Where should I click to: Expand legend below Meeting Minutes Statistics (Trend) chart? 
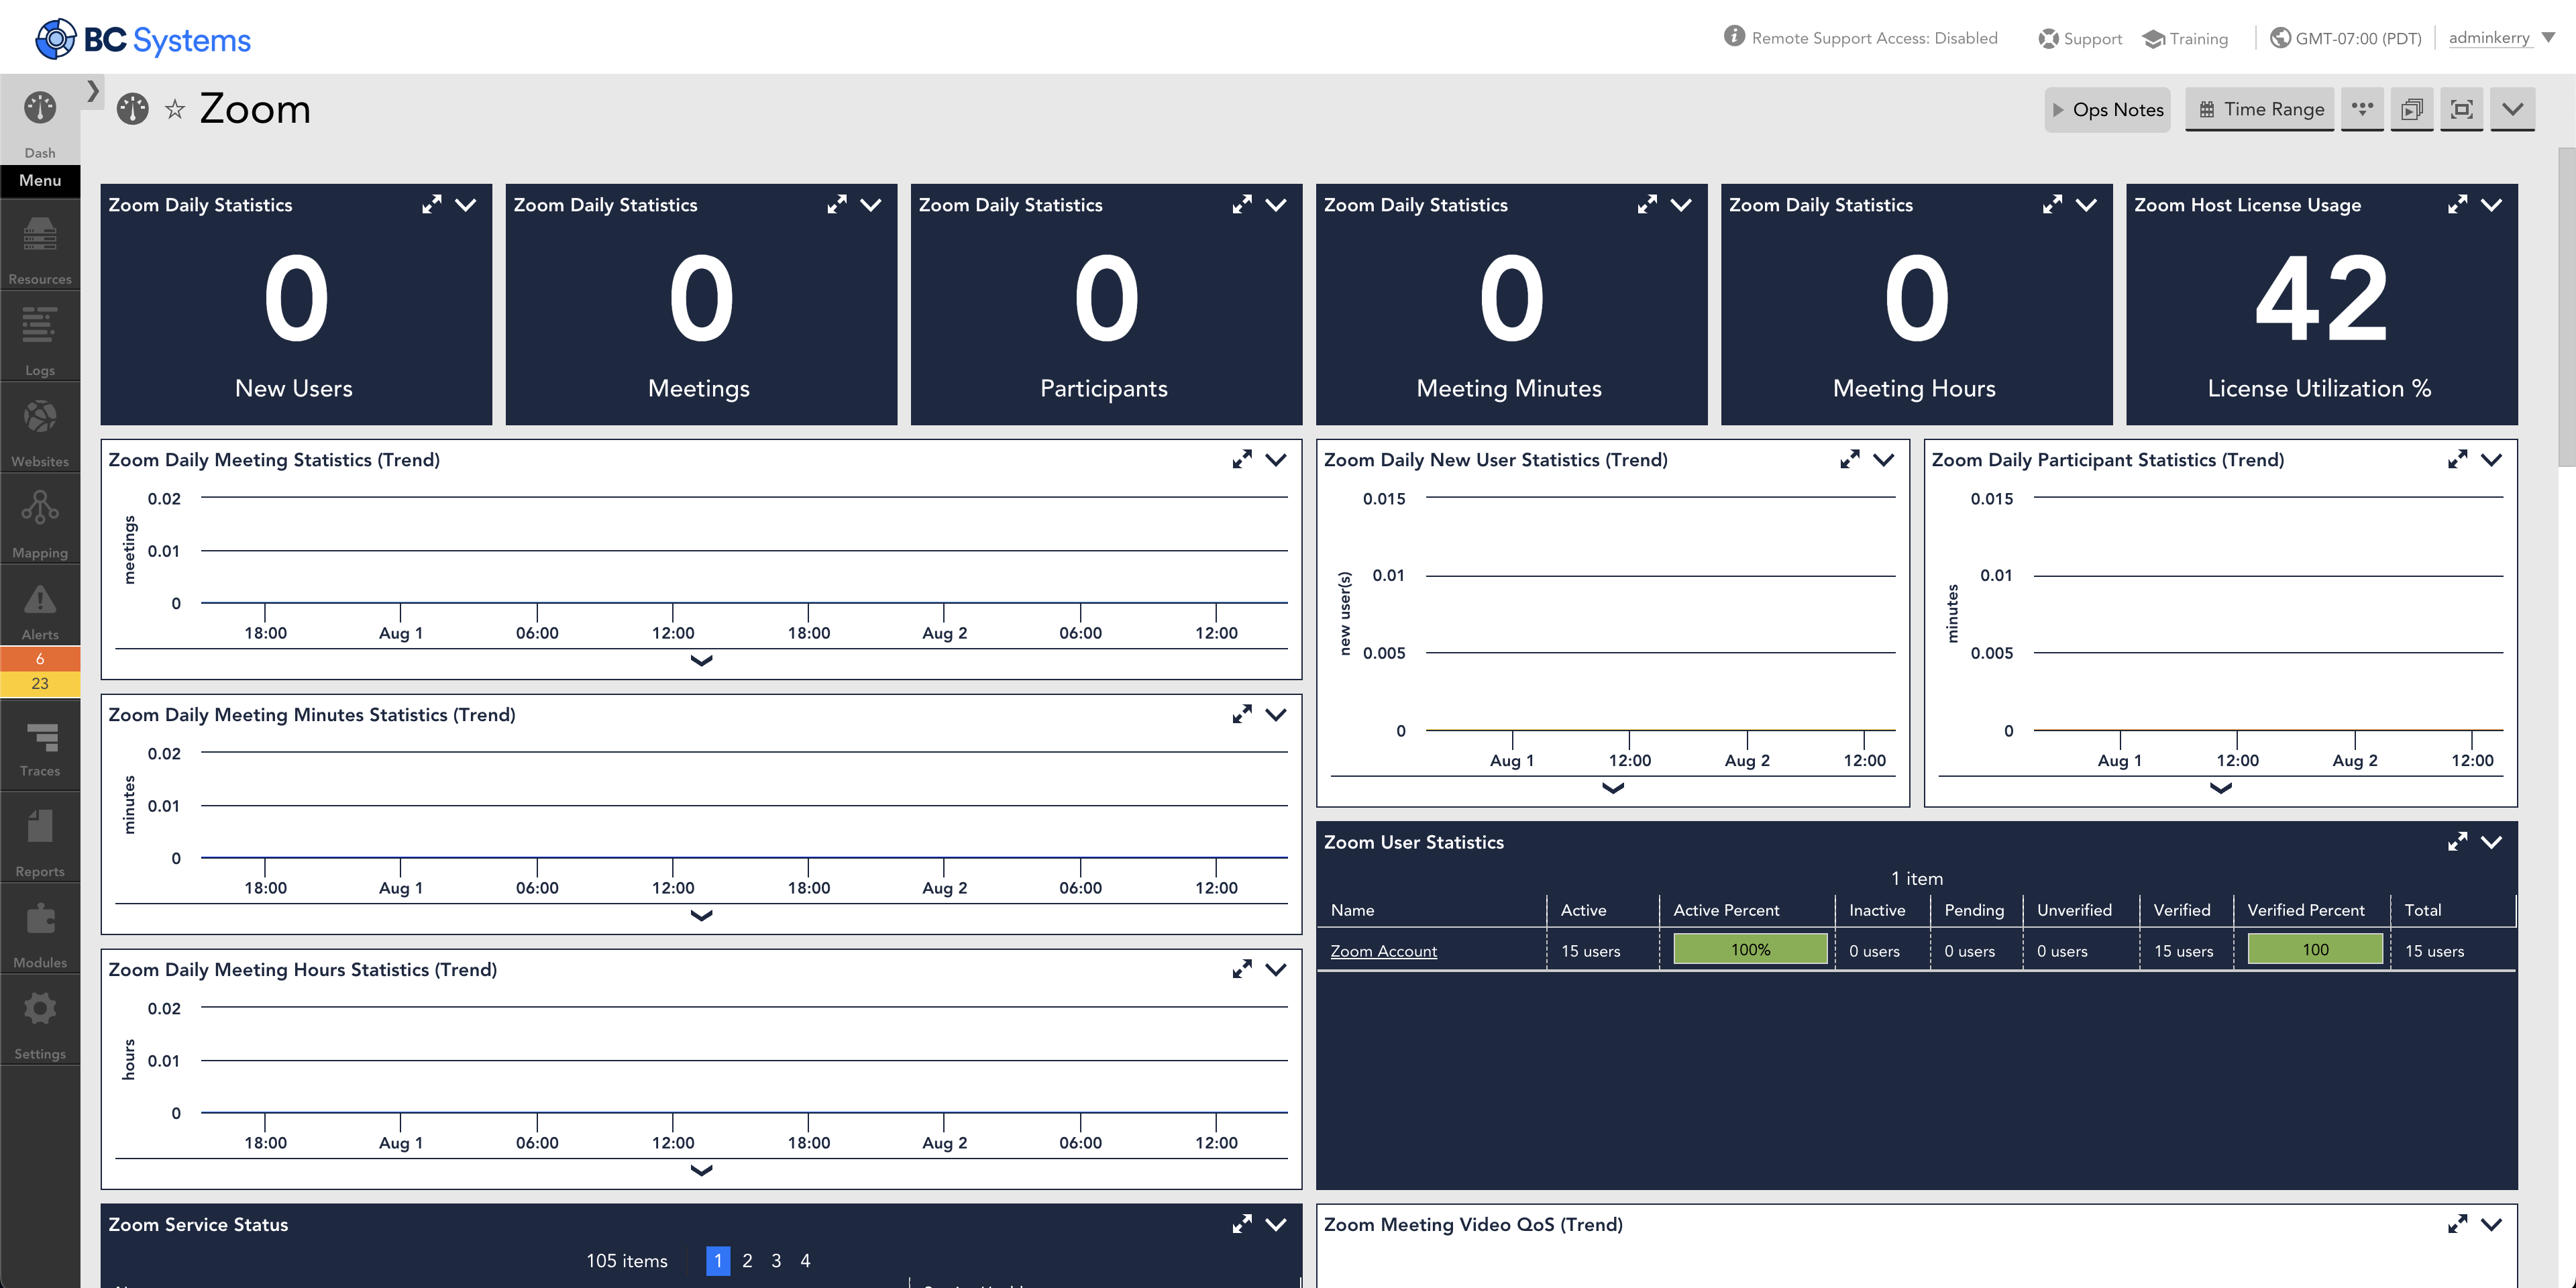pyautogui.click(x=701, y=915)
